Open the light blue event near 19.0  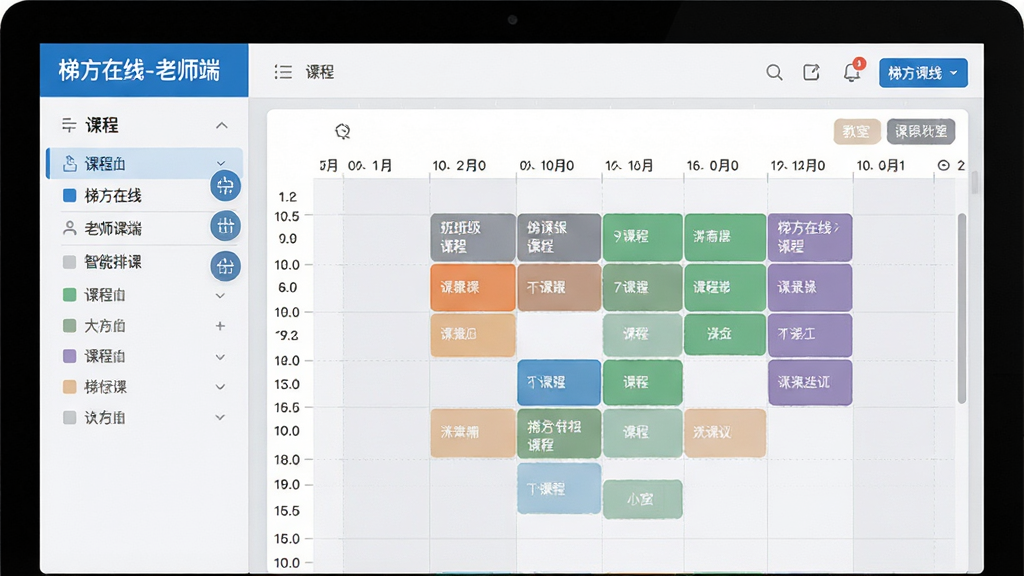559,488
